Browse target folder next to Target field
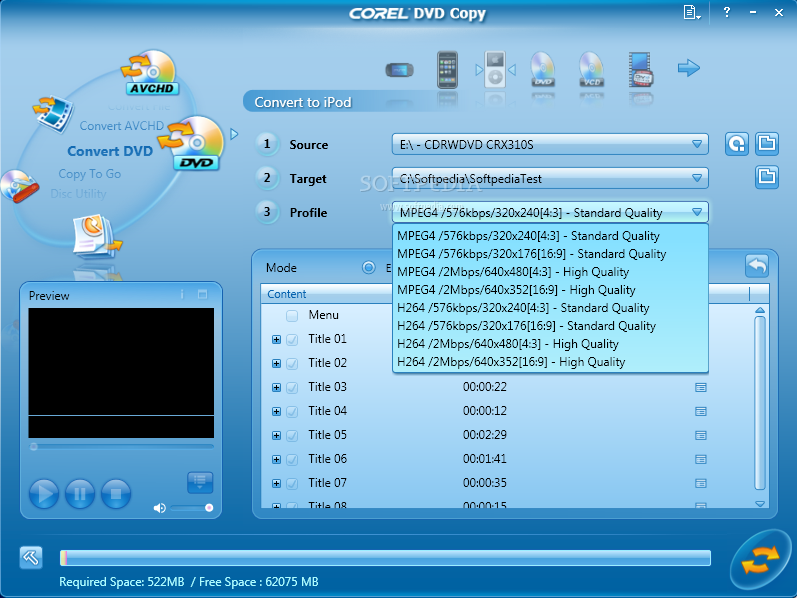 coord(767,177)
